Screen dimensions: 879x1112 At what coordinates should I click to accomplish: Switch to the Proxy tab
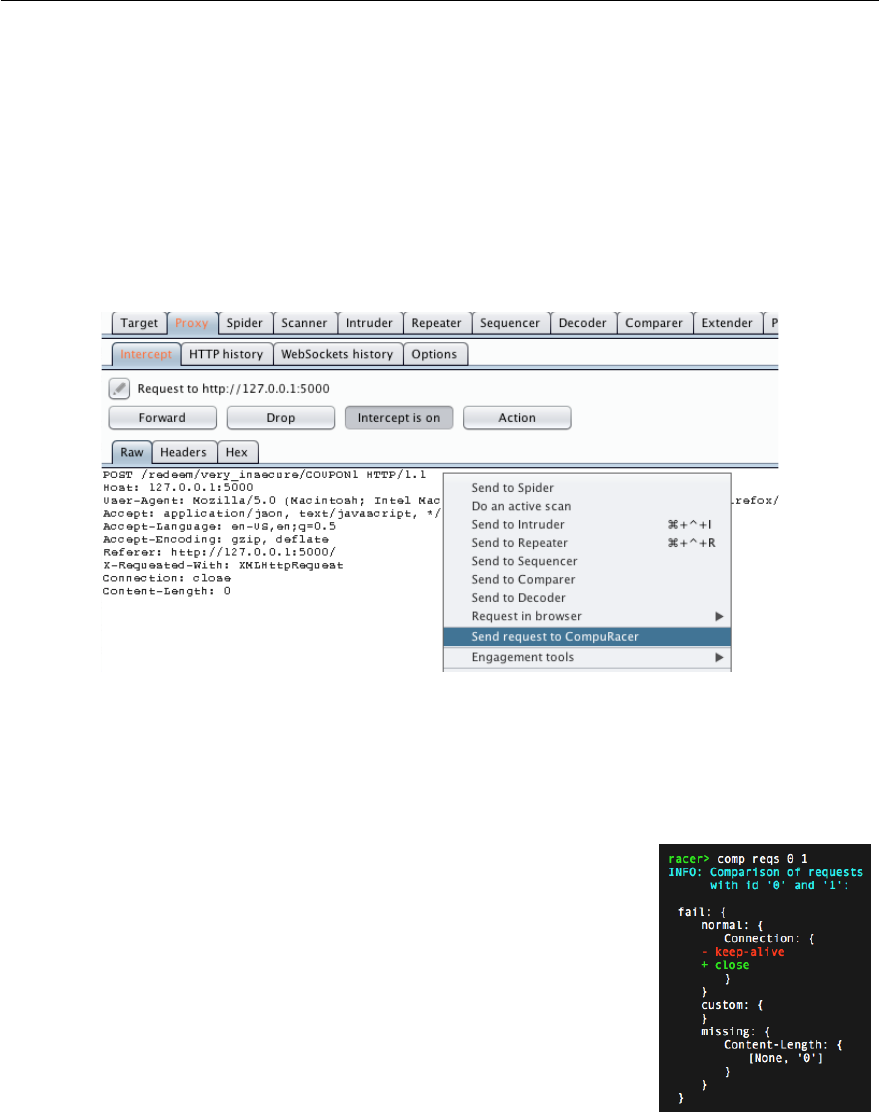pyautogui.click(x=192, y=323)
